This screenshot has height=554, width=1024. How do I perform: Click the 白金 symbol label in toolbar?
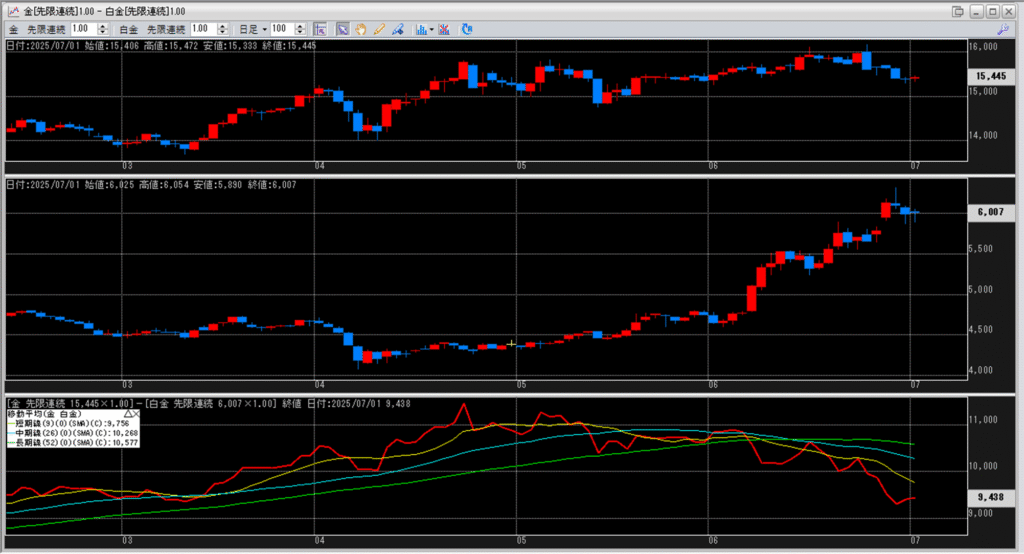tap(129, 29)
